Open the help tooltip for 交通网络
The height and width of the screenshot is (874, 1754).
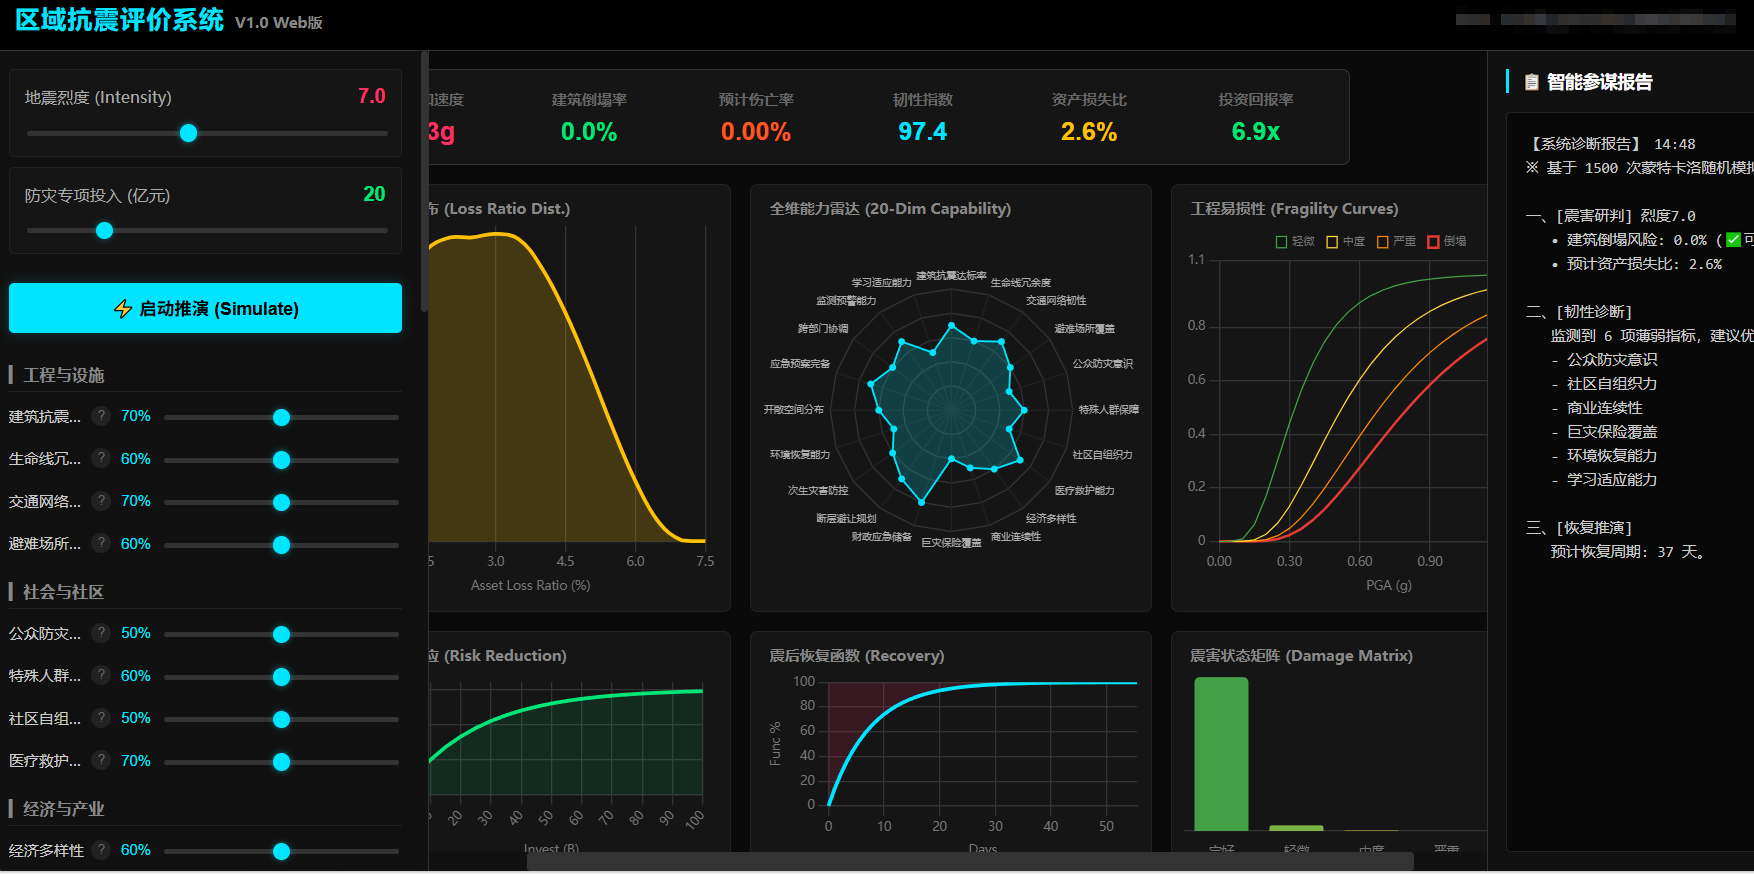click(x=101, y=501)
